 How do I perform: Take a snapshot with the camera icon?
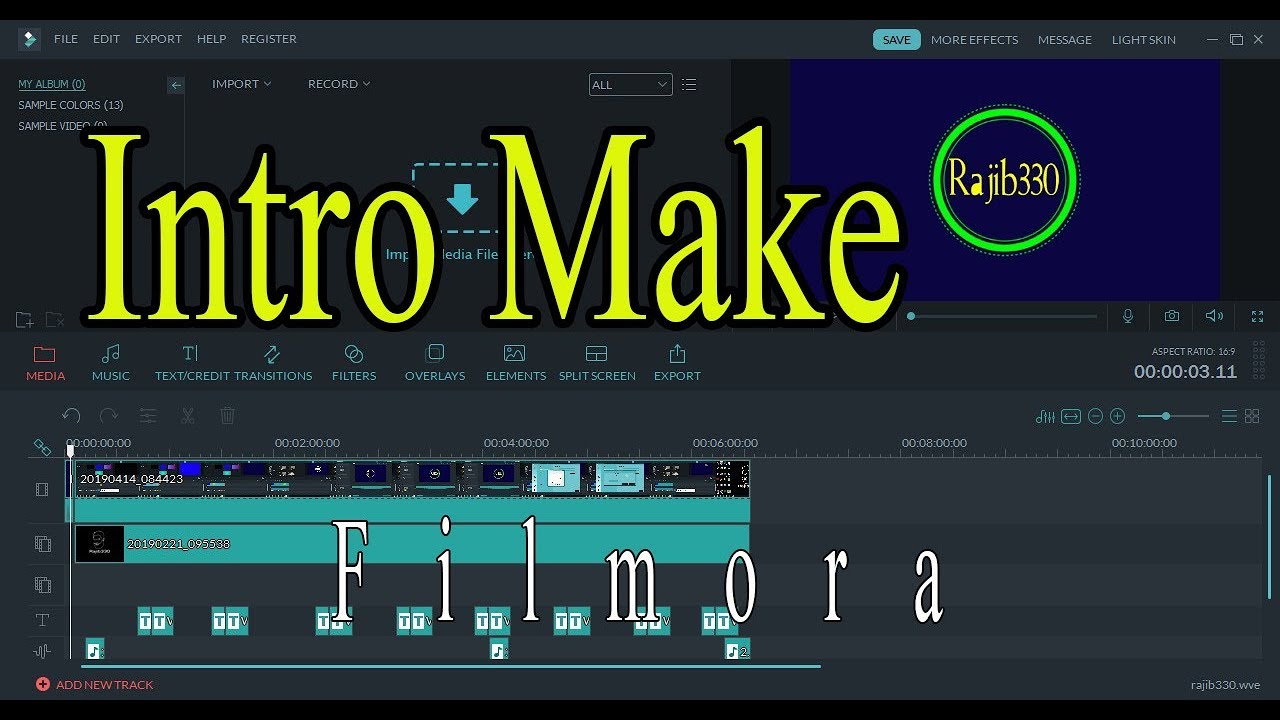pos(1171,316)
